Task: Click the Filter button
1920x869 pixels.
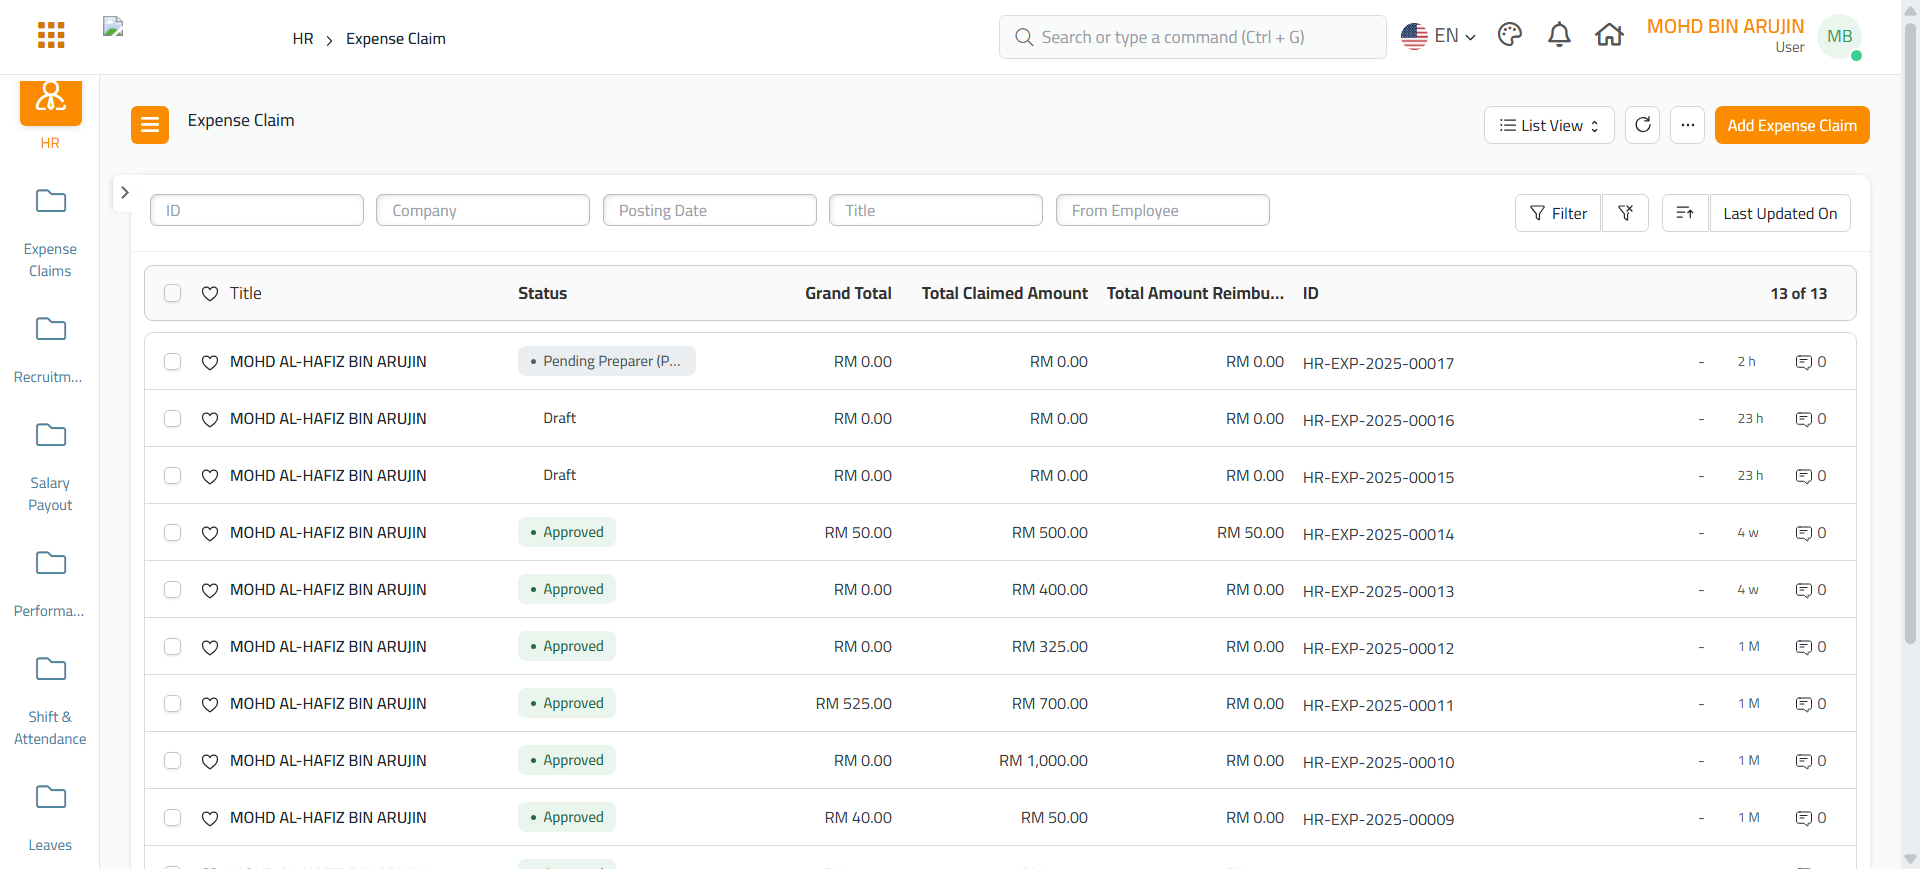Action: click(x=1557, y=213)
